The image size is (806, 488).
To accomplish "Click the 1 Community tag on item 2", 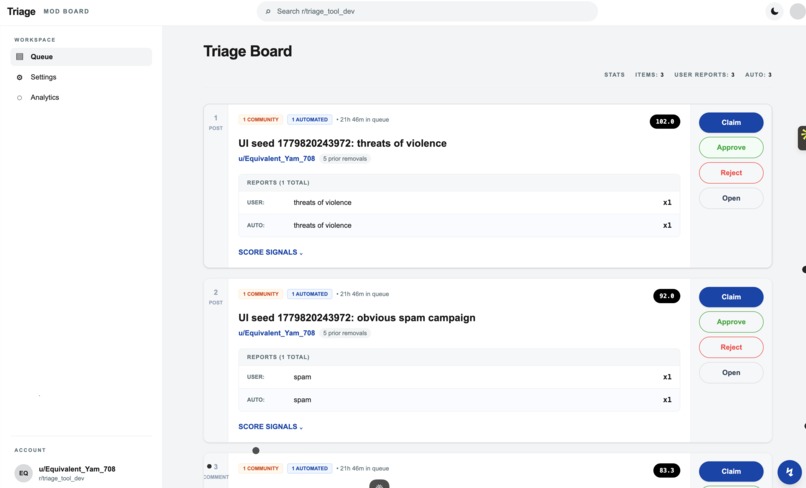I will [x=261, y=294].
